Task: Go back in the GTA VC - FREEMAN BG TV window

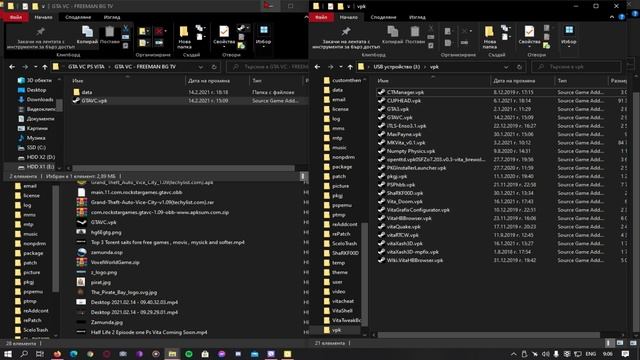Action: coord(12,67)
